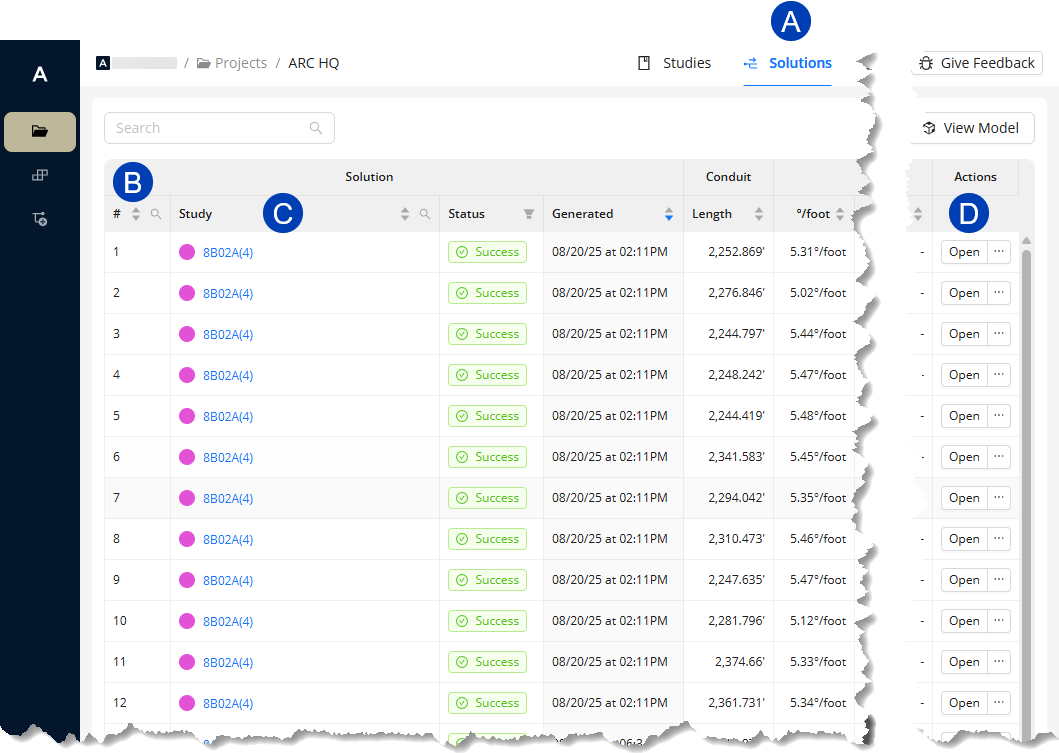Open more actions for solution row 12

[x=999, y=703]
